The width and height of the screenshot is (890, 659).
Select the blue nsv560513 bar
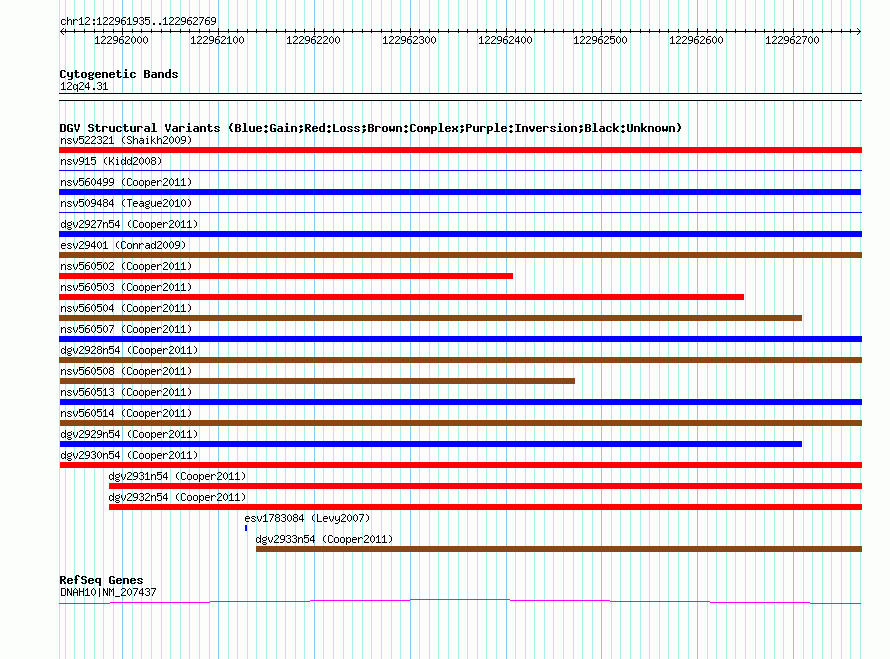[460, 402]
